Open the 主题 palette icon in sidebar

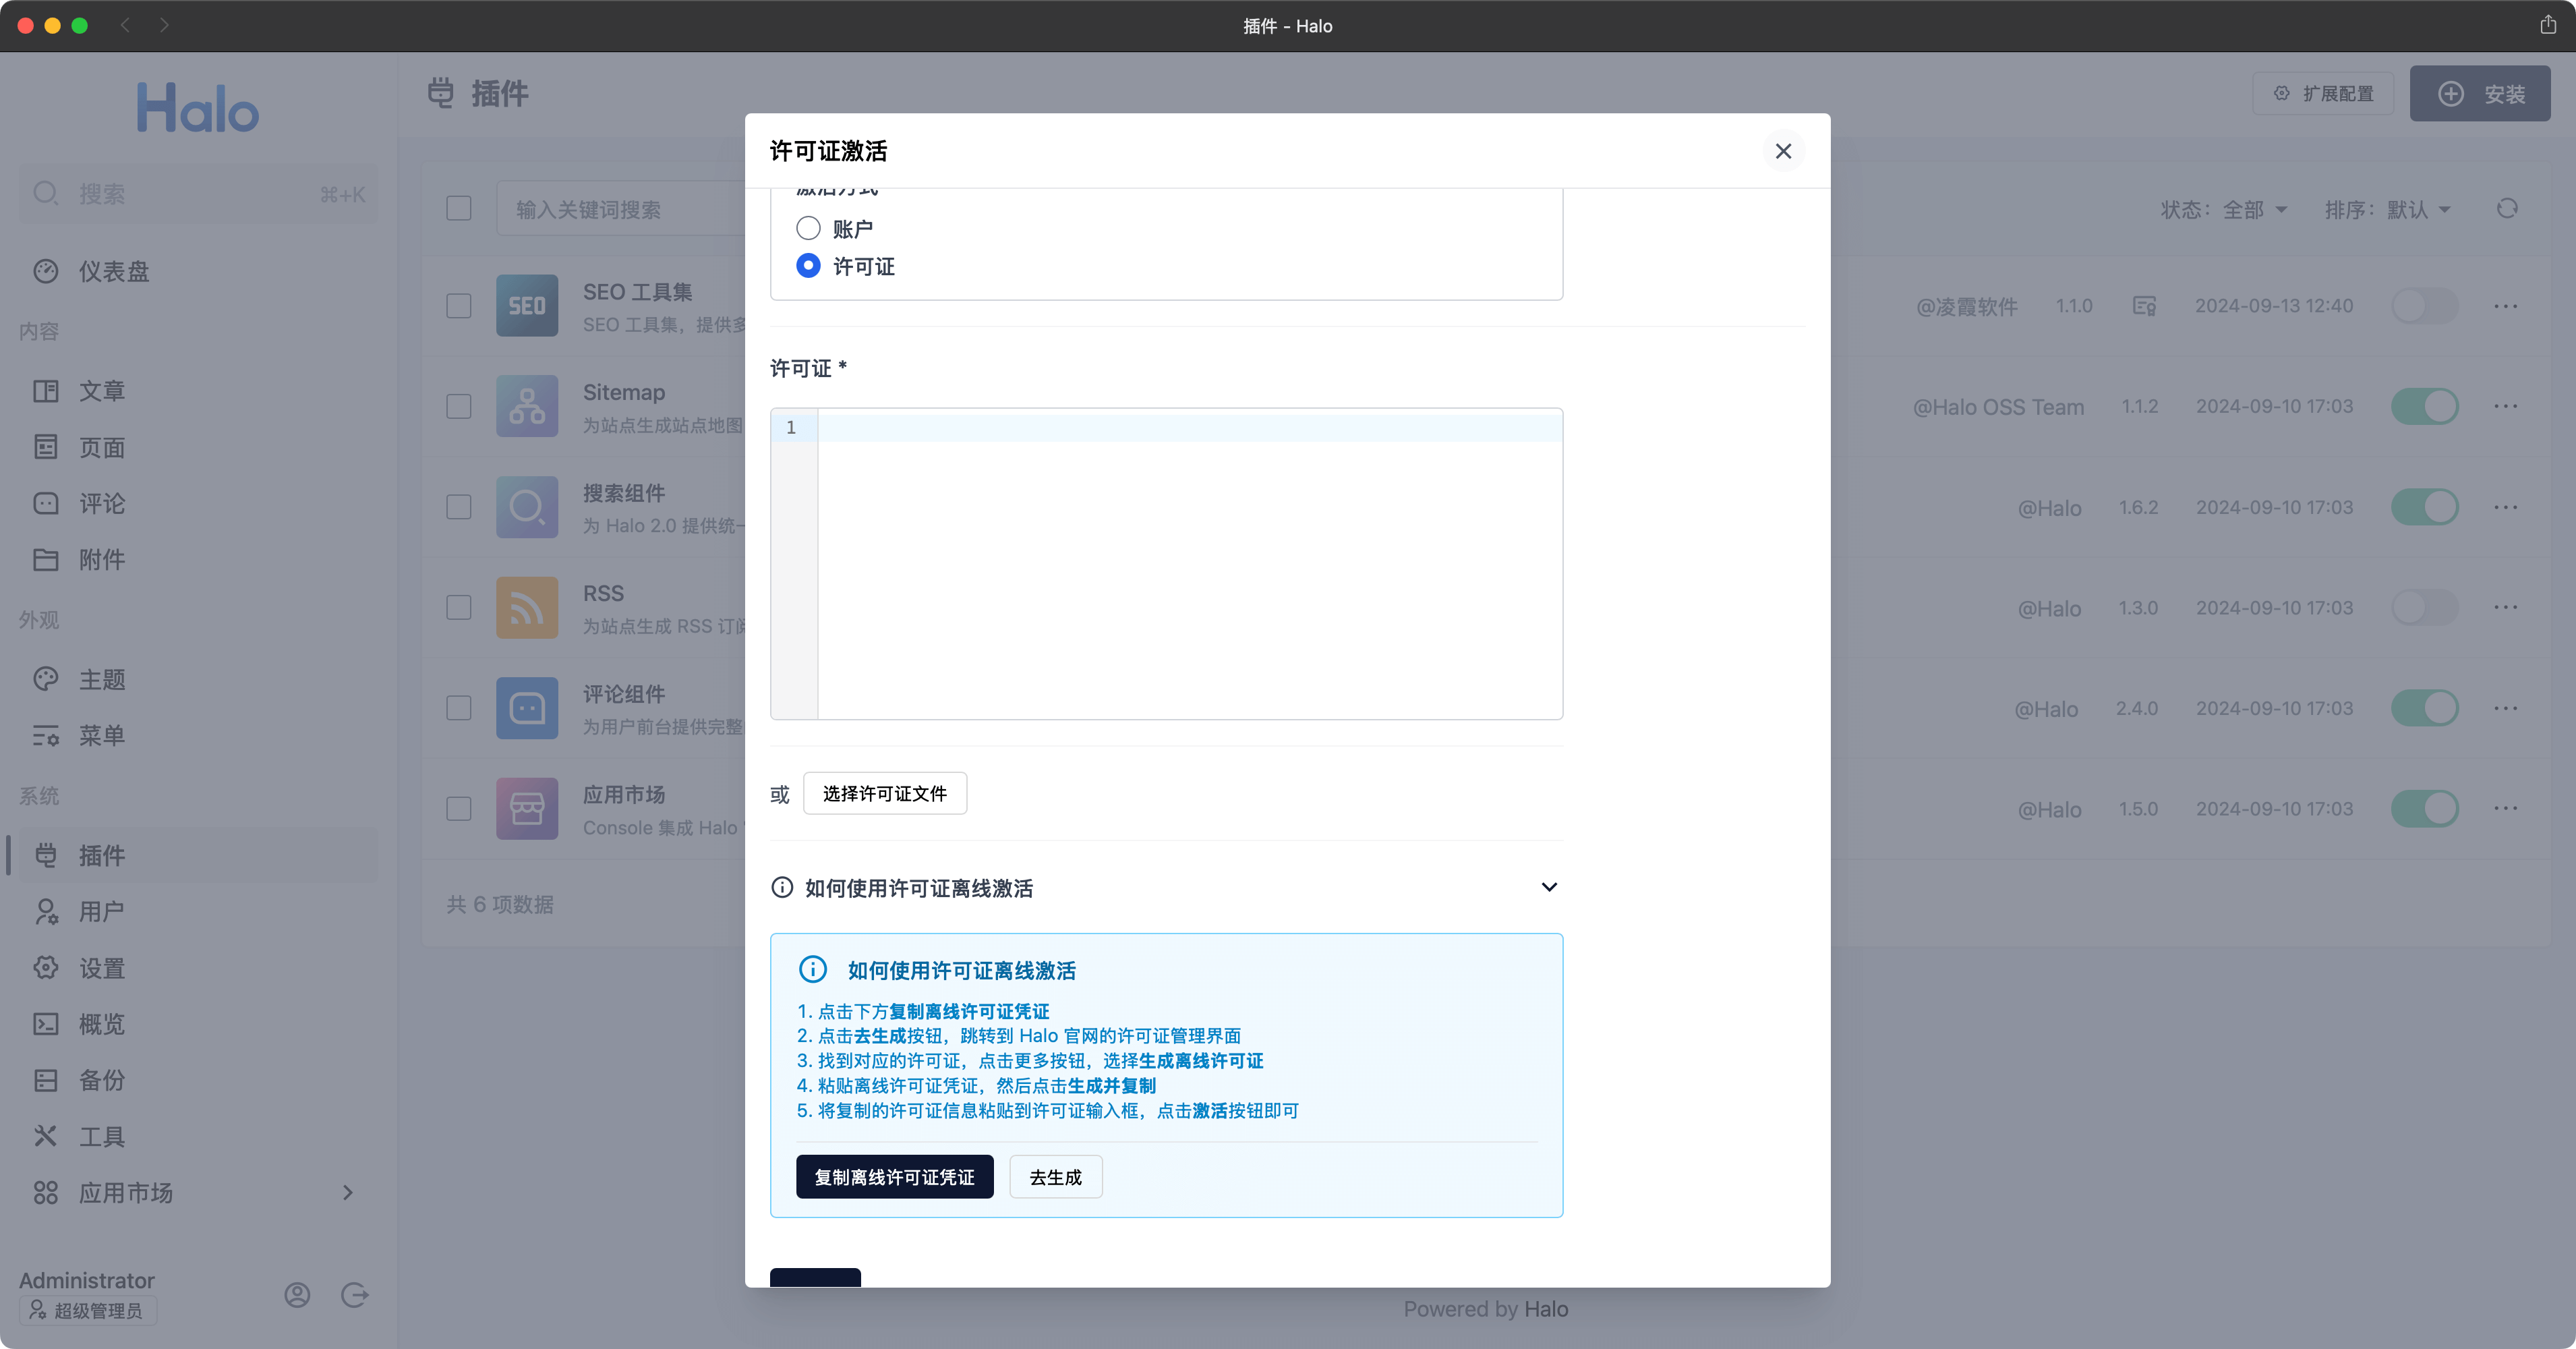tap(46, 679)
